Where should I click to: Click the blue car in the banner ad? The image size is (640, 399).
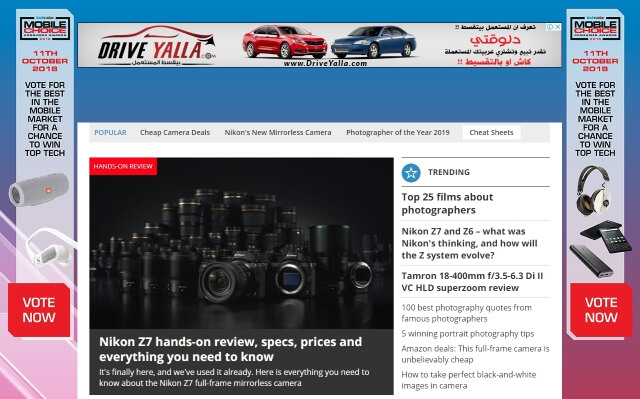[373, 42]
